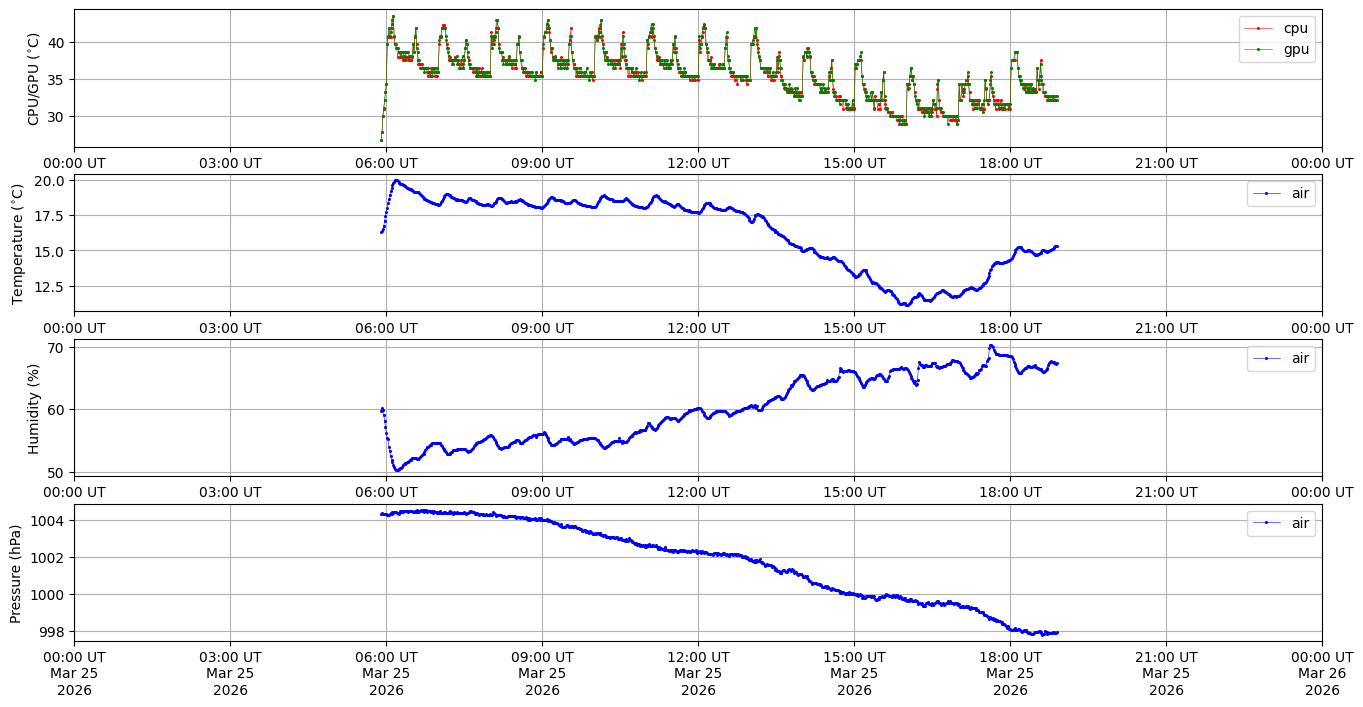Click the red cpu line sample in legend
Image resolution: width=1363 pixels, height=707 pixels.
click(x=1258, y=28)
